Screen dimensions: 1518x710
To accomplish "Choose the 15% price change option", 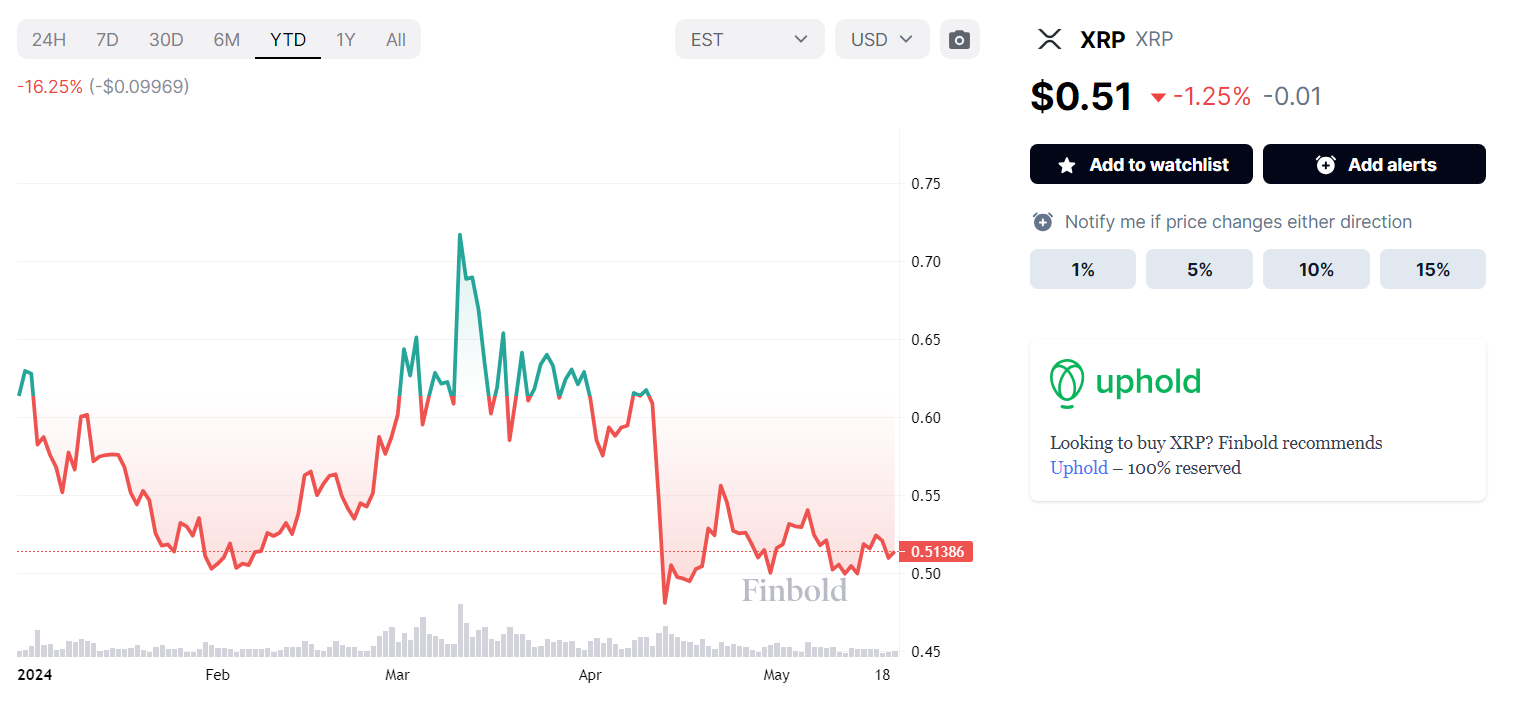I will coord(1432,269).
